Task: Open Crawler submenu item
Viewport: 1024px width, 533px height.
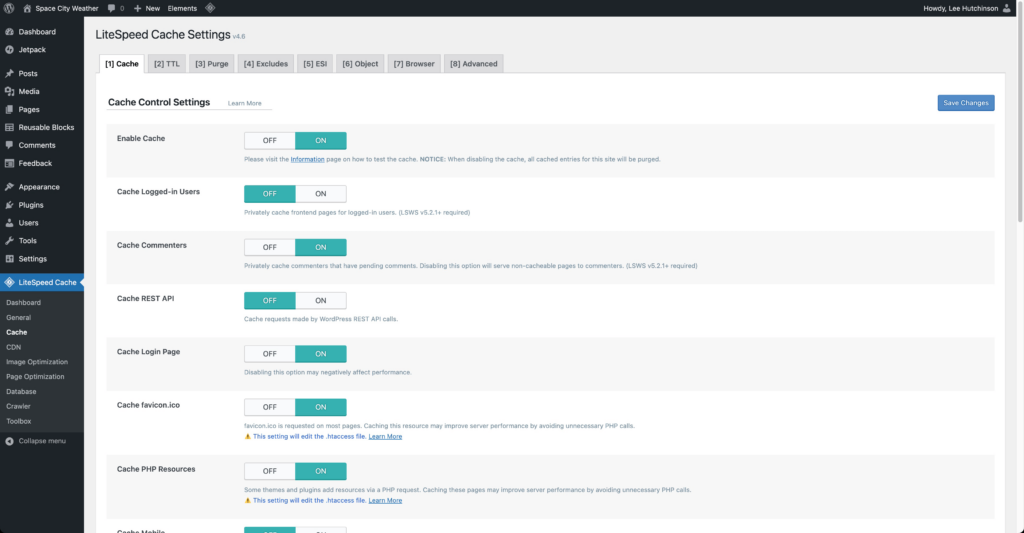Action: tap(18, 406)
